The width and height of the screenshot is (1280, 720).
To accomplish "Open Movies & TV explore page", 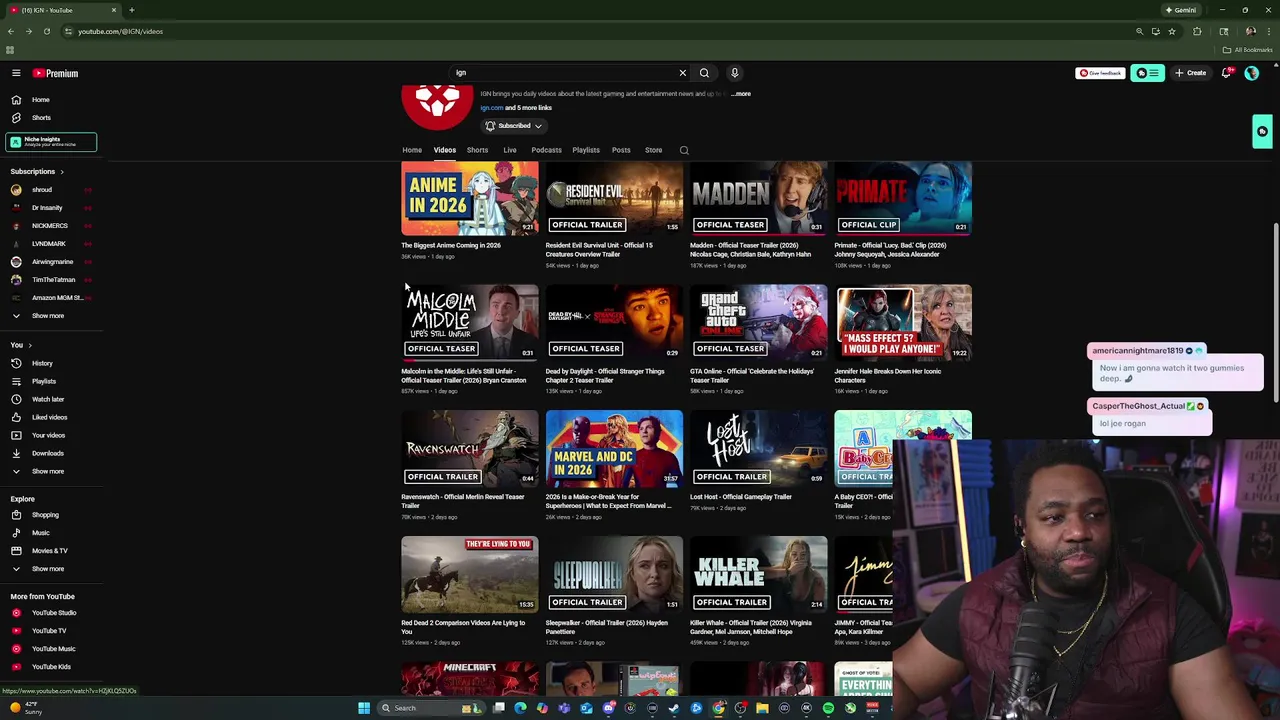I will 50,551.
